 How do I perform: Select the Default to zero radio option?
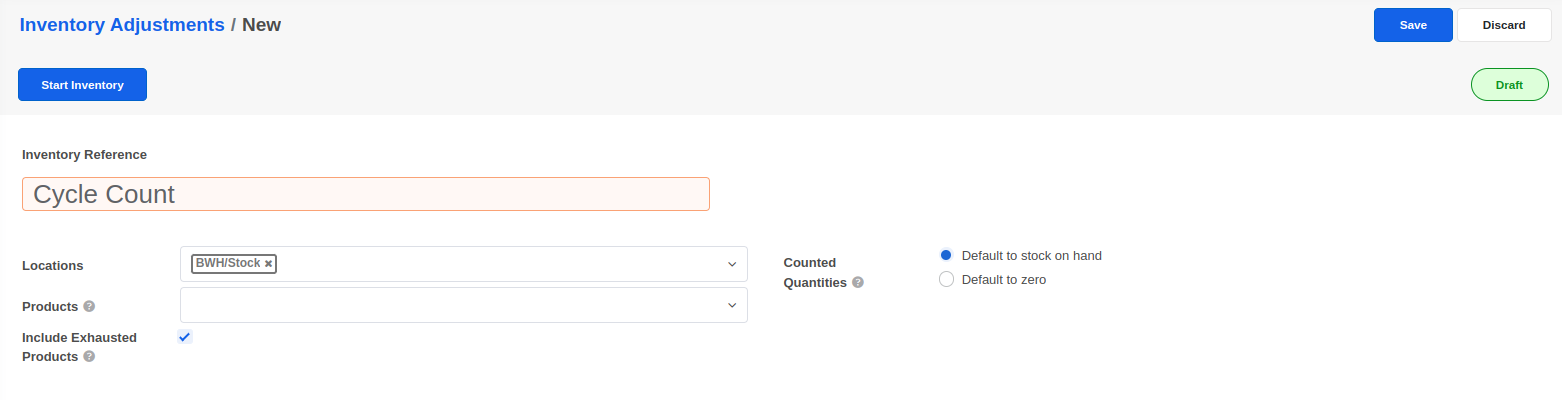coord(946,280)
